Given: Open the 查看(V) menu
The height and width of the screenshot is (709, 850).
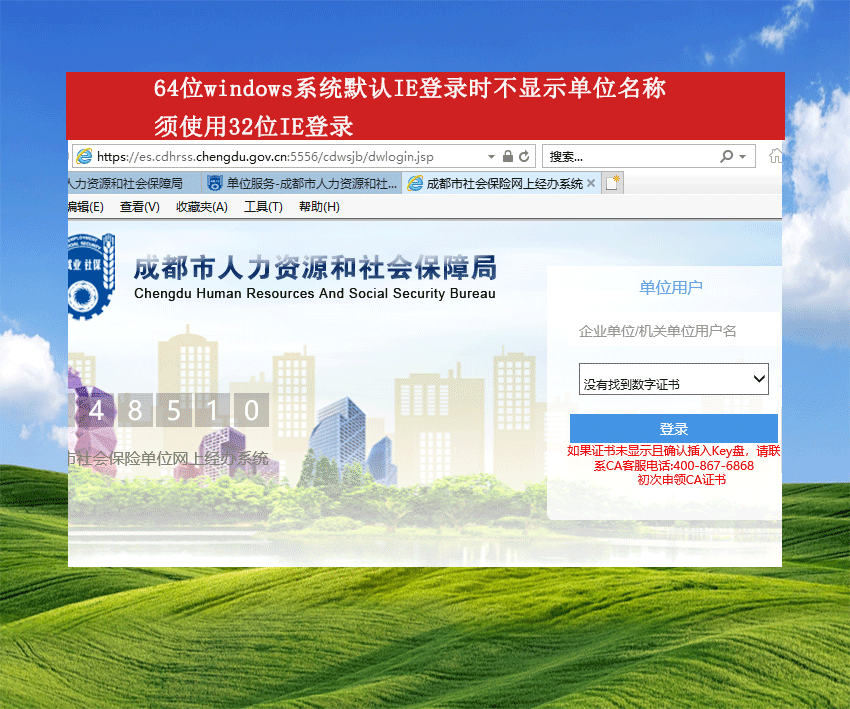Looking at the screenshot, I should pyautogui.click(x=139, y=207).
